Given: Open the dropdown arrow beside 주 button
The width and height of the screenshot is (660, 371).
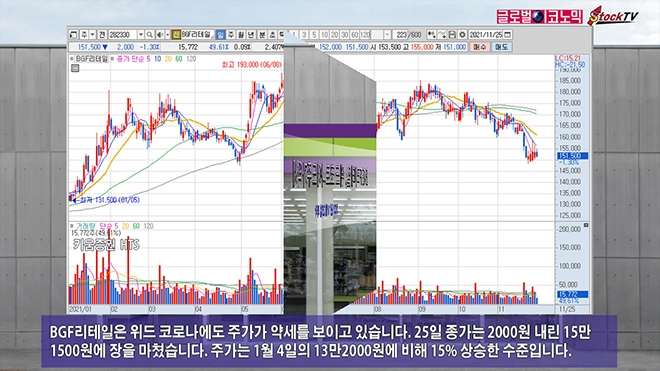Looking at the screenshot, I should coord(93,35).
